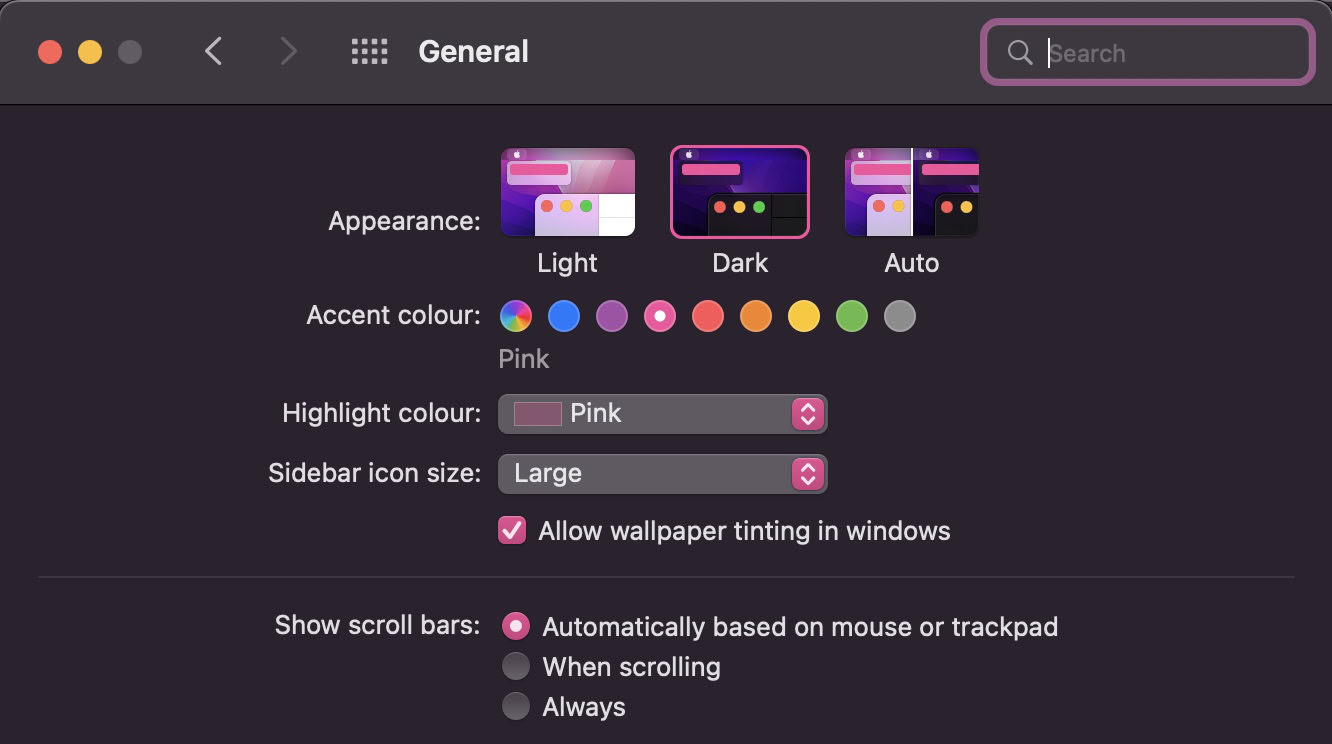Show all preferences grid icon
The width and height of the screenshot is (1332, 744).
click(369, 52)
